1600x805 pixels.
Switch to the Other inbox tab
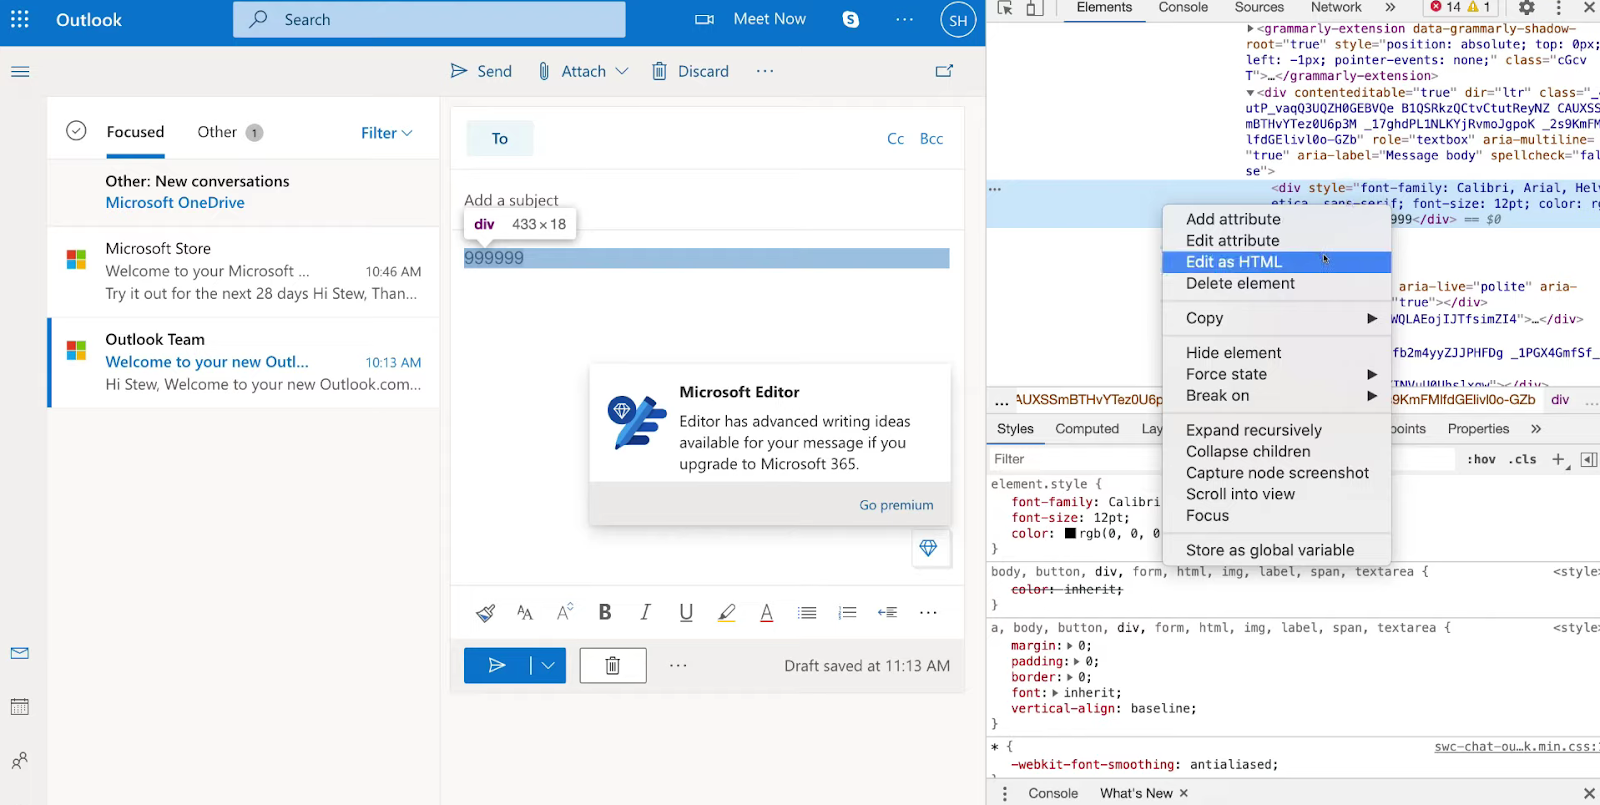(x=217, y=132)
